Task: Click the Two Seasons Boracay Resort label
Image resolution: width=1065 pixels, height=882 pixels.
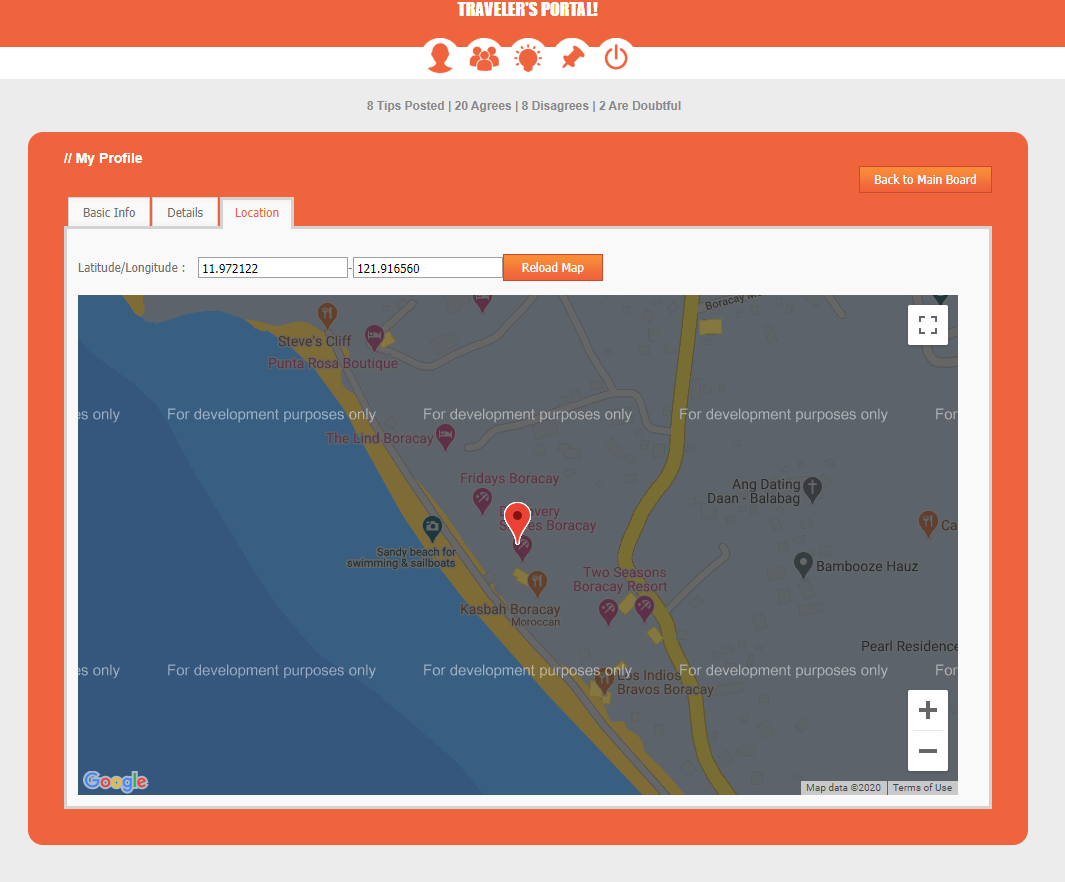Action: pos(620,579)
